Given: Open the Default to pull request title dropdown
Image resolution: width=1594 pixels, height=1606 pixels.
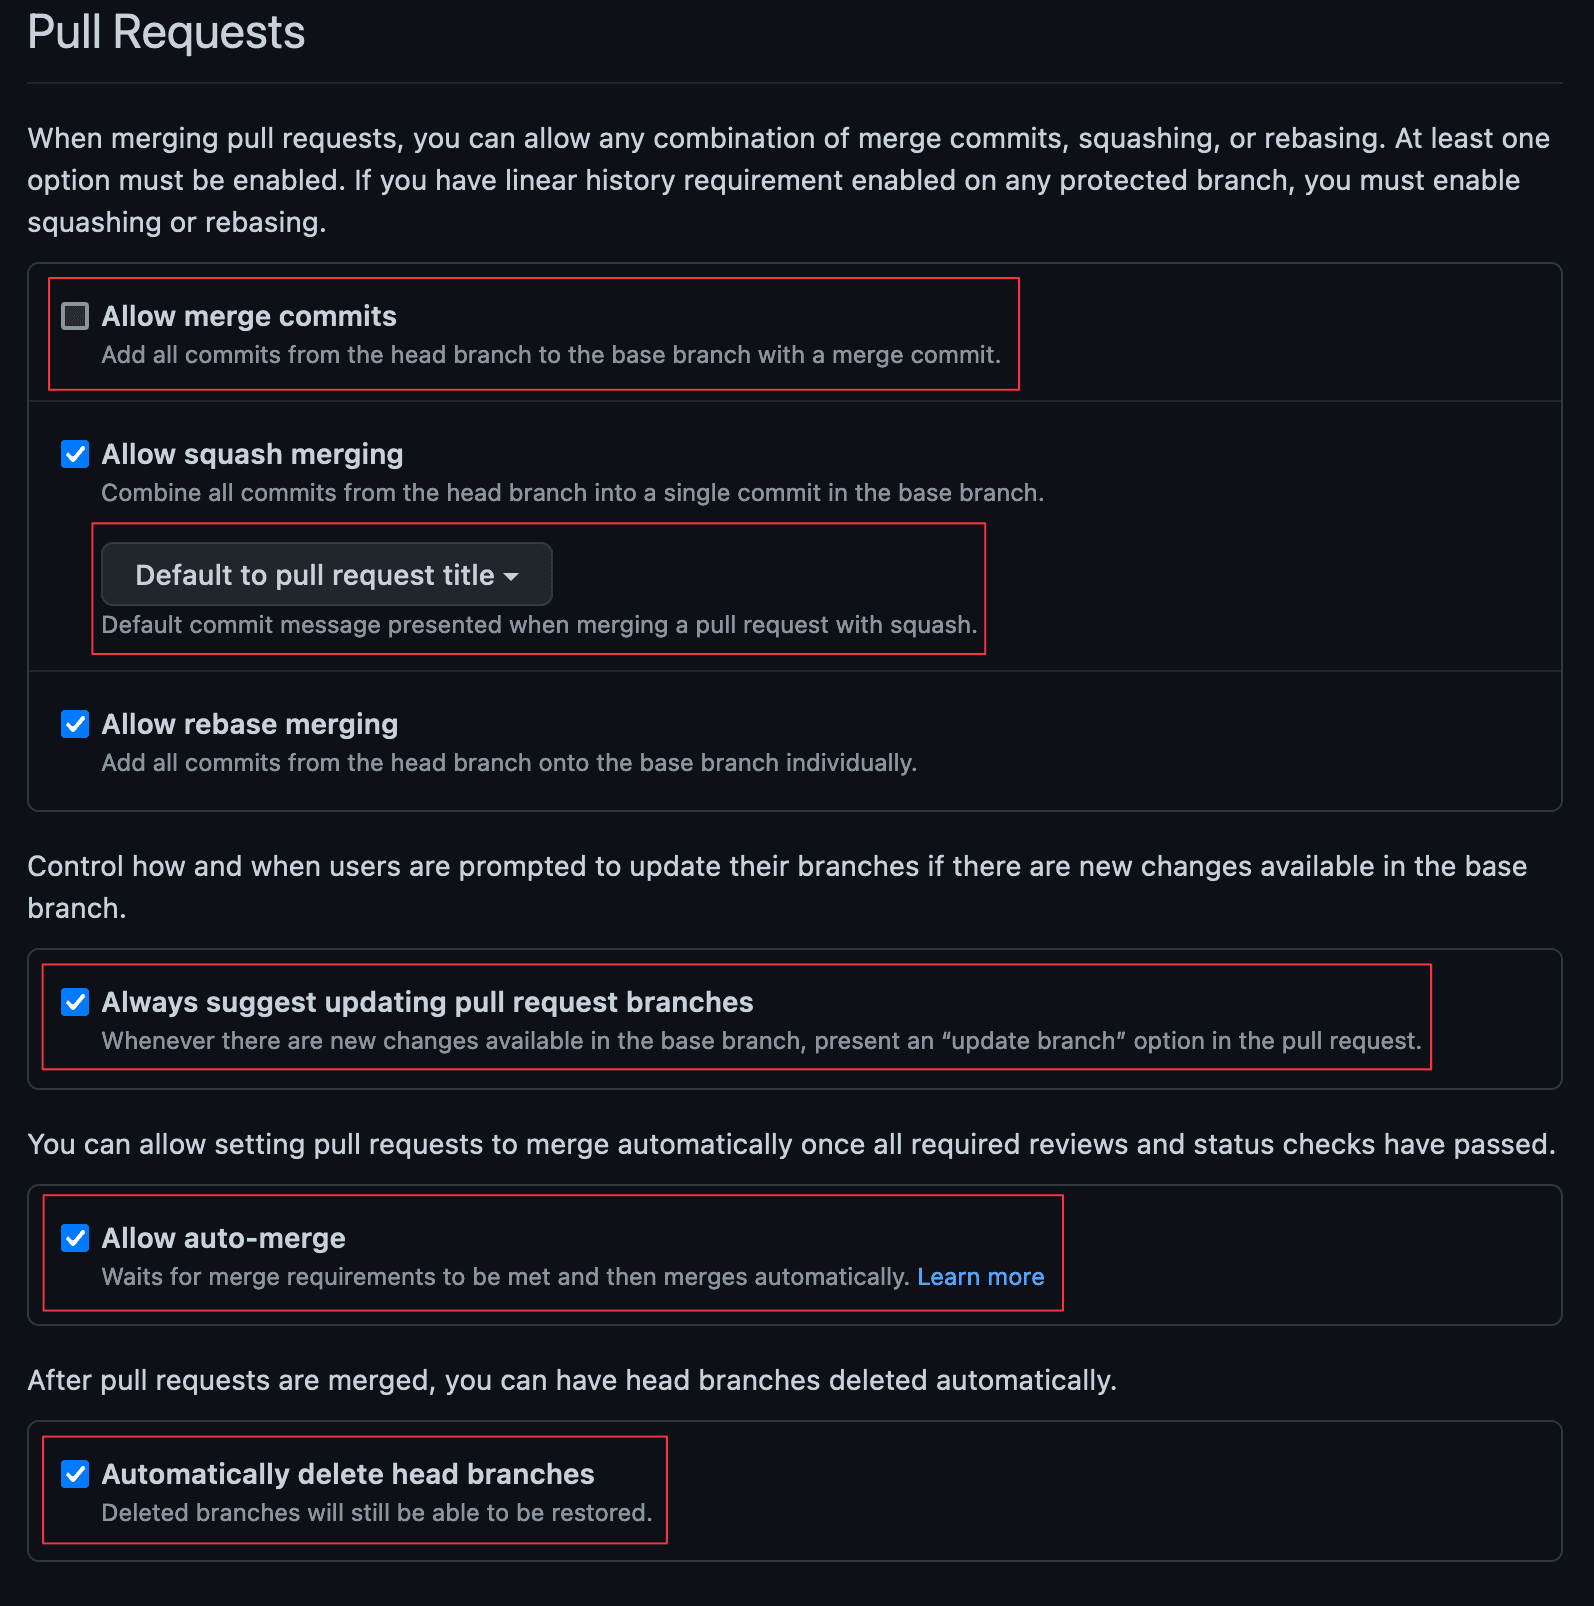Looking at the screenshot, I should (x=326, y=574).
